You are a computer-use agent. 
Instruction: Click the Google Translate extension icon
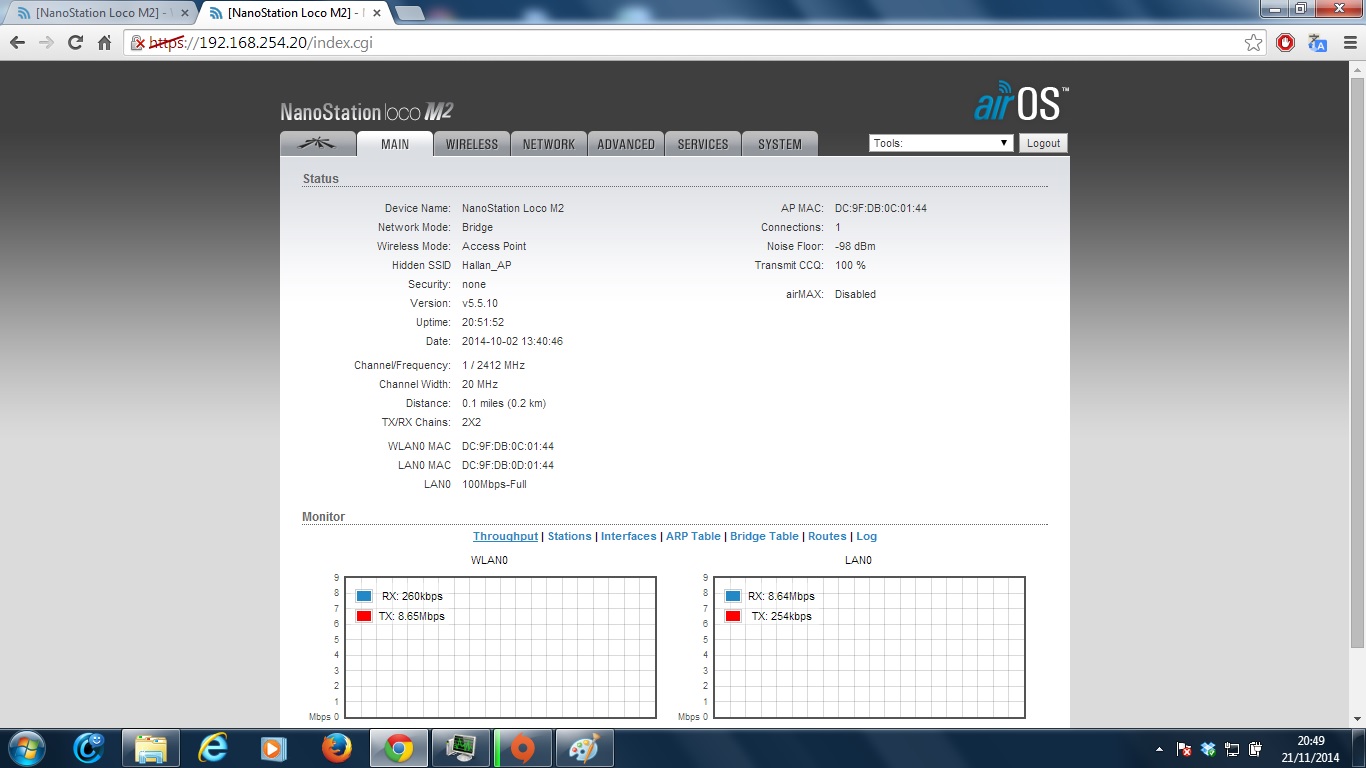click(1317, 43)
